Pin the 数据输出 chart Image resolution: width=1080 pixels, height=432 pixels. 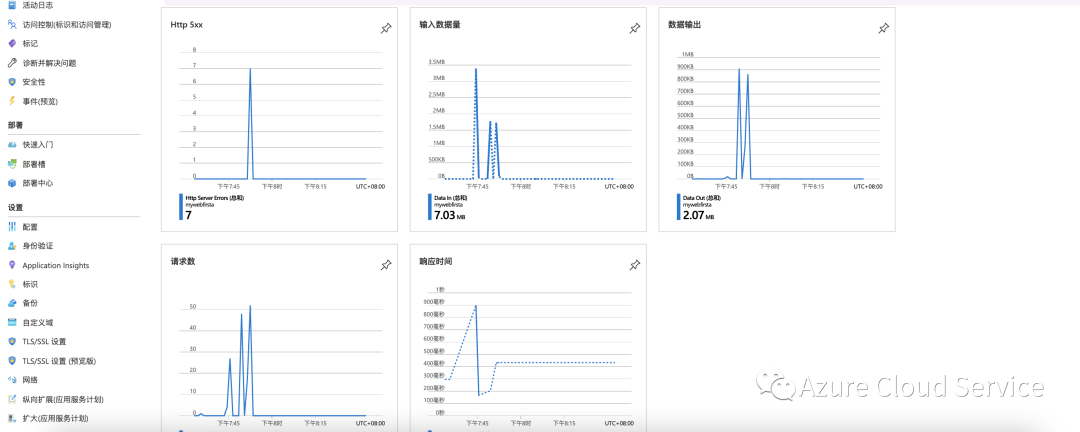click(884, 28)
